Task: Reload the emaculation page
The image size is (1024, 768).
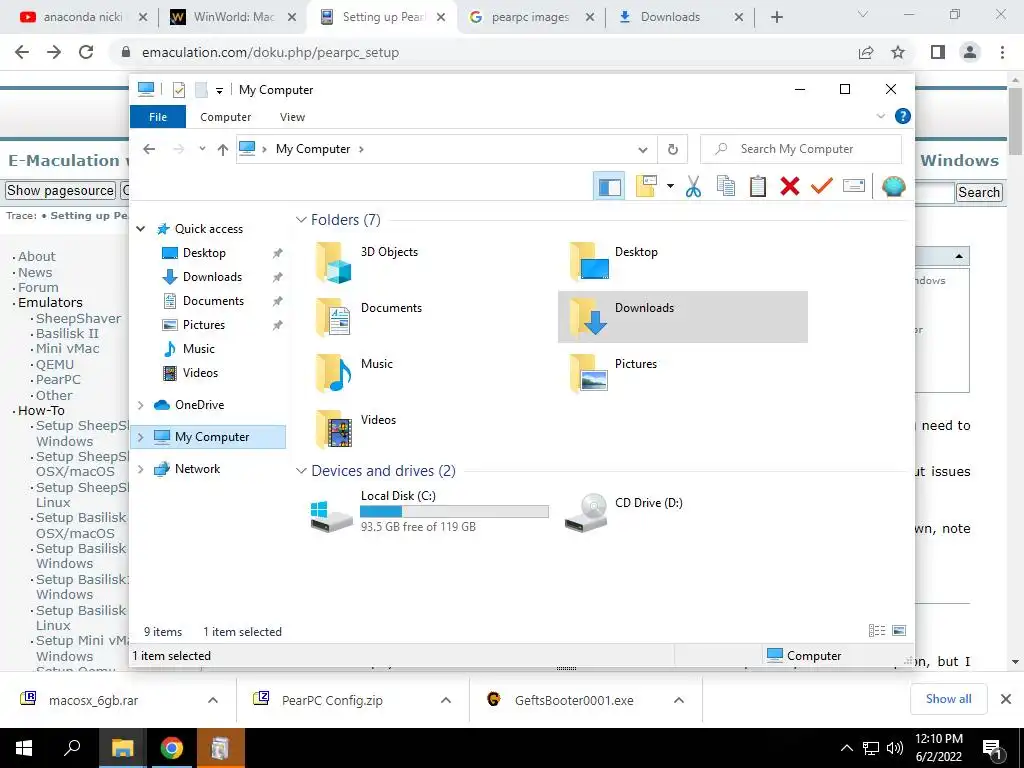Action: pos(86,52)
